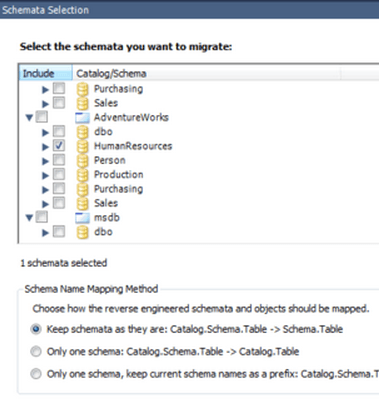Select dbo label under msdb
Screen dimensions: 379x401
103,232
